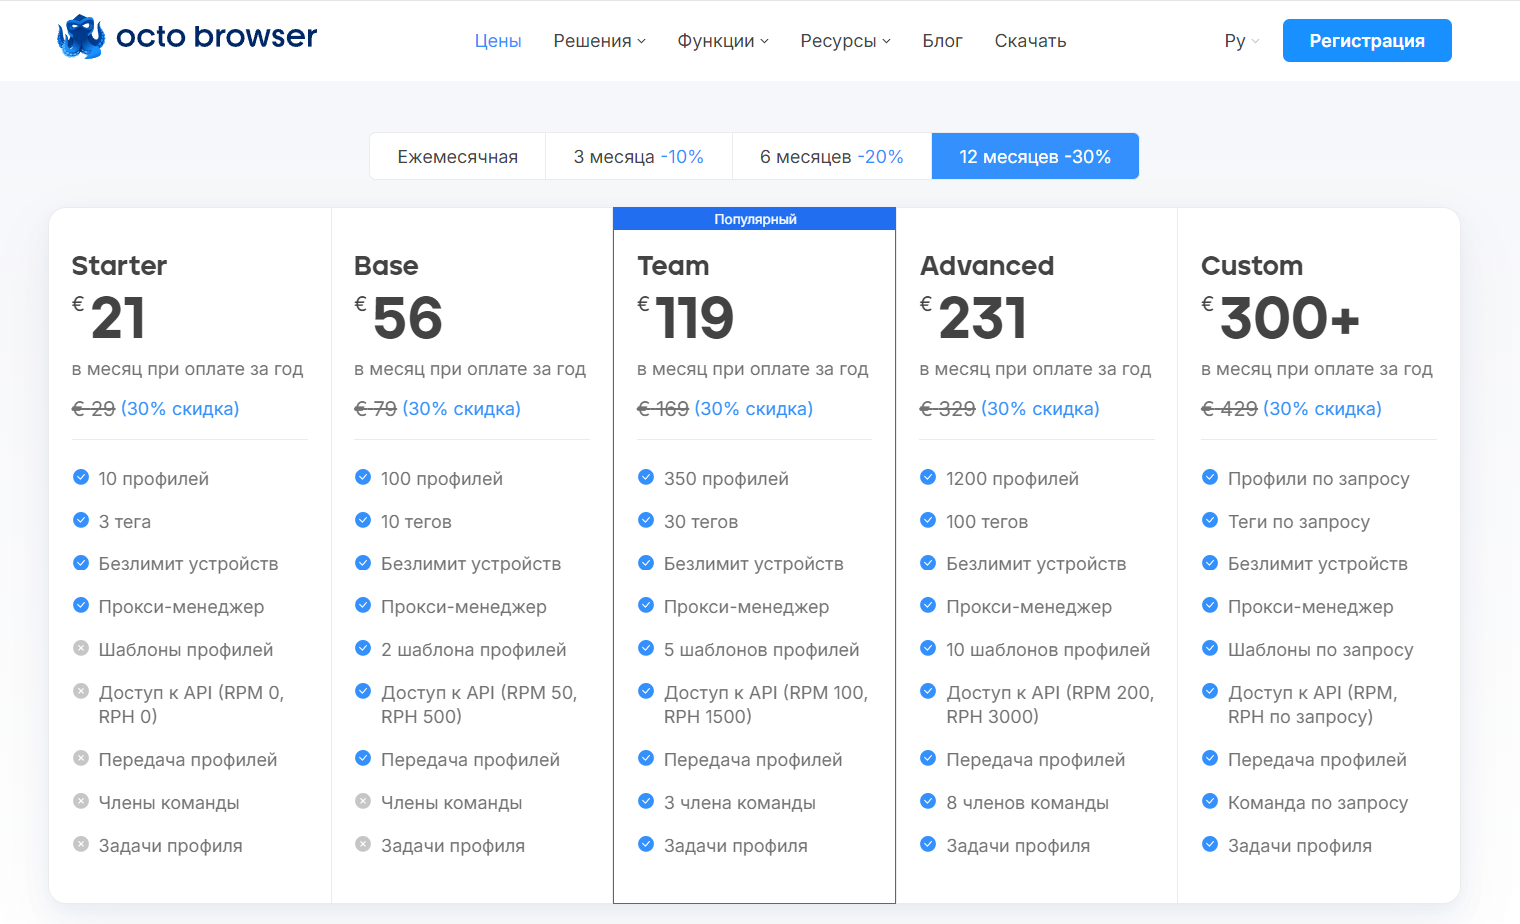Image resolution: width=1520 pixels, height=924 pixels.
Task: Click the Шаблоны по запросу feature text
Action: click(x=1320, y=650)
